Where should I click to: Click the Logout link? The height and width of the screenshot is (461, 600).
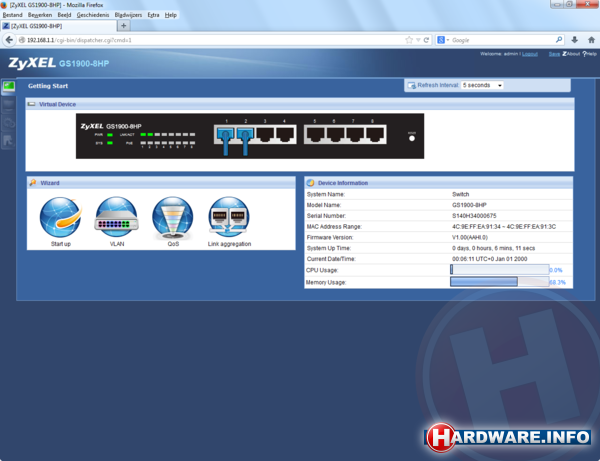(530, 54)
